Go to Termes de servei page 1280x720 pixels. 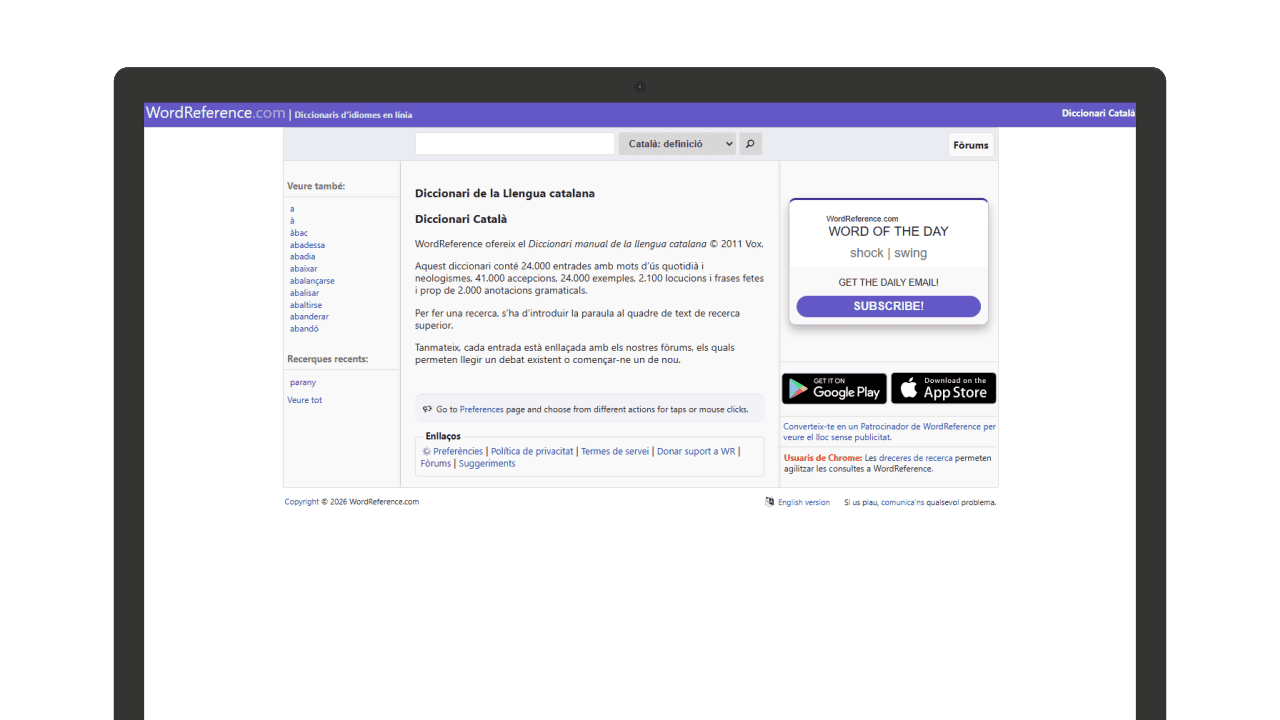coord(615,452)
